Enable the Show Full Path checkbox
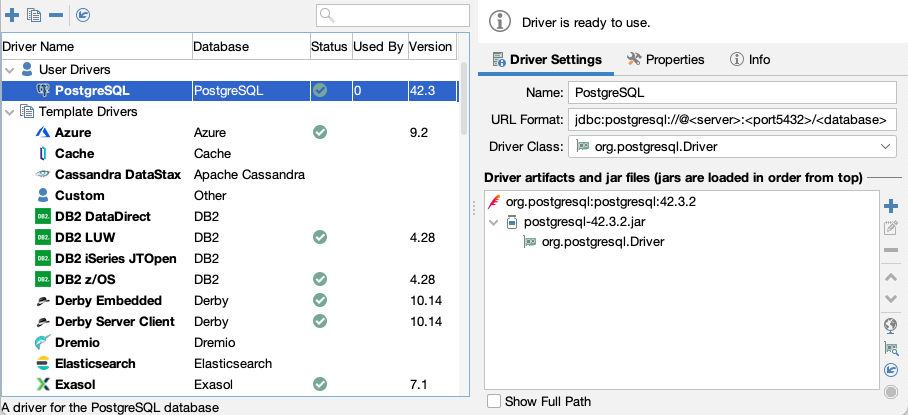This screenshot has height=415, width=908. click(x=494, y=401)
